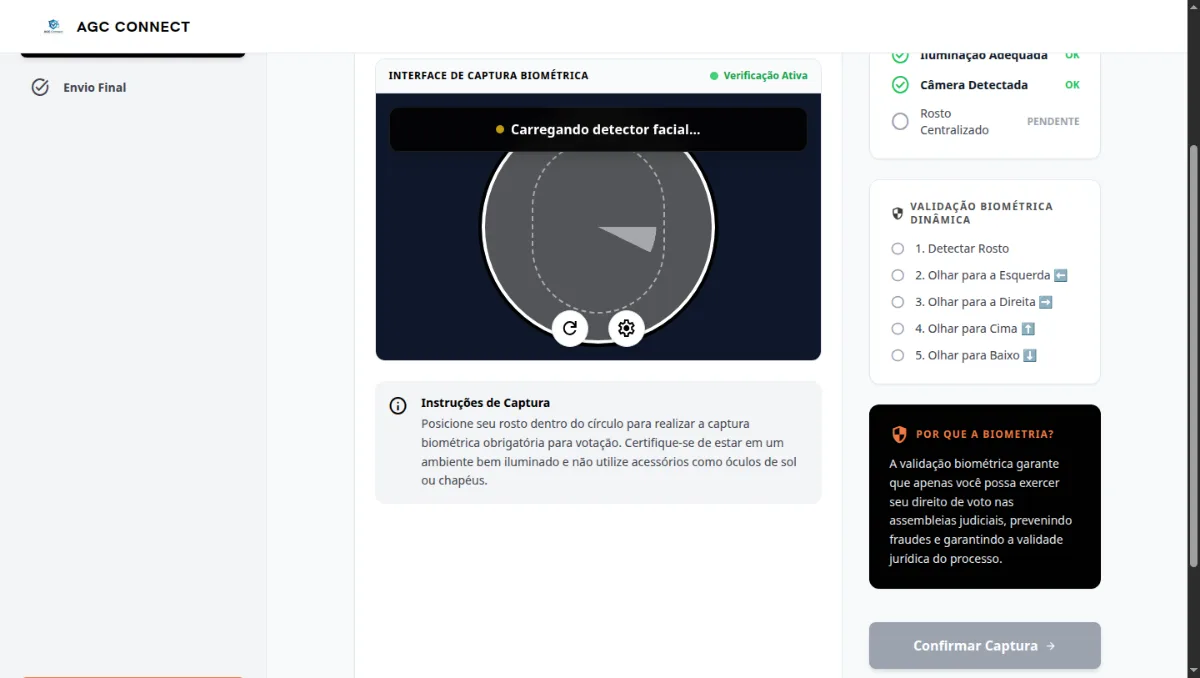Click the Câmera Detectada label
The width and height of the screenshot is (1200, 678).
974,85
